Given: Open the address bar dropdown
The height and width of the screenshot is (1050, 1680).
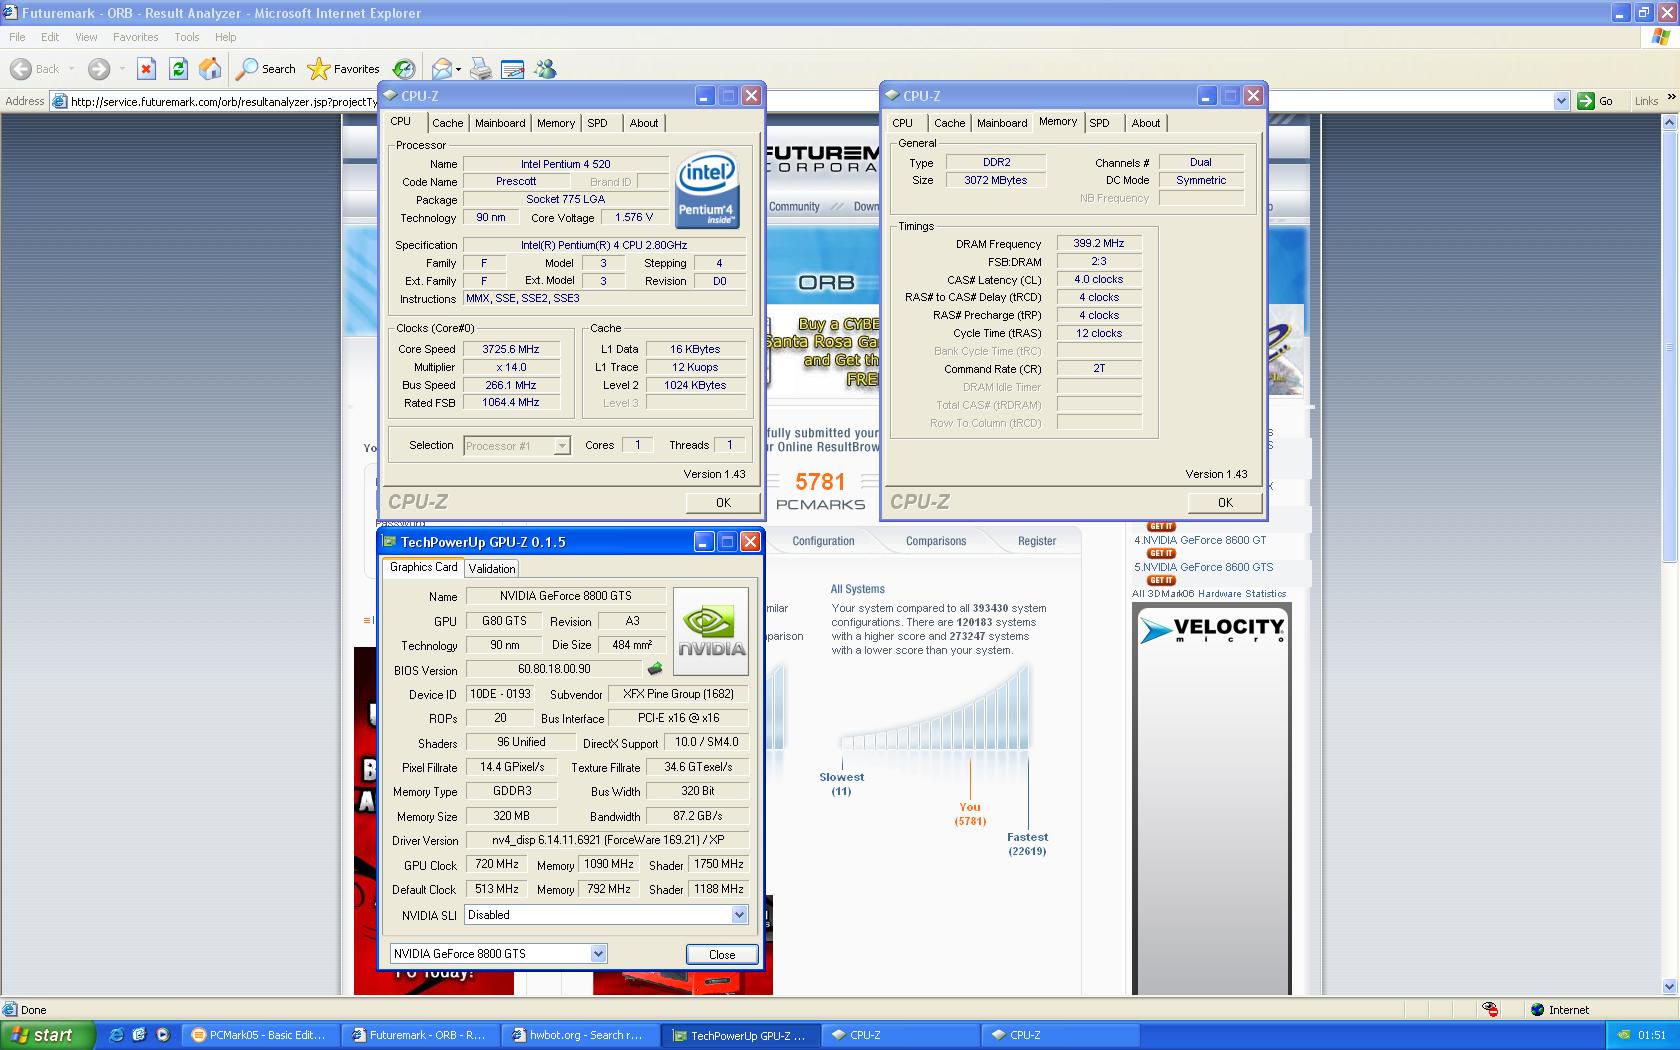Looking at the screenshot, I should point(1561,101).
